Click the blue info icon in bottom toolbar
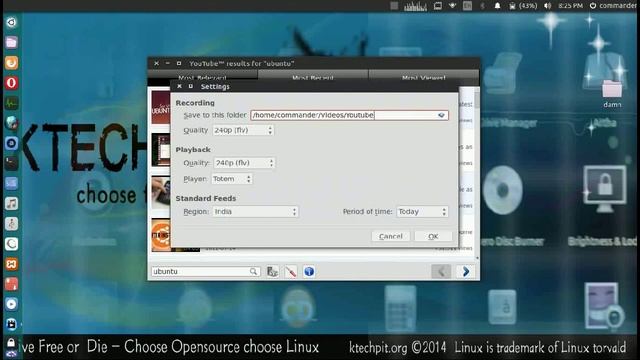The width and height of the screenshot is (640, 360). point(309,271)
